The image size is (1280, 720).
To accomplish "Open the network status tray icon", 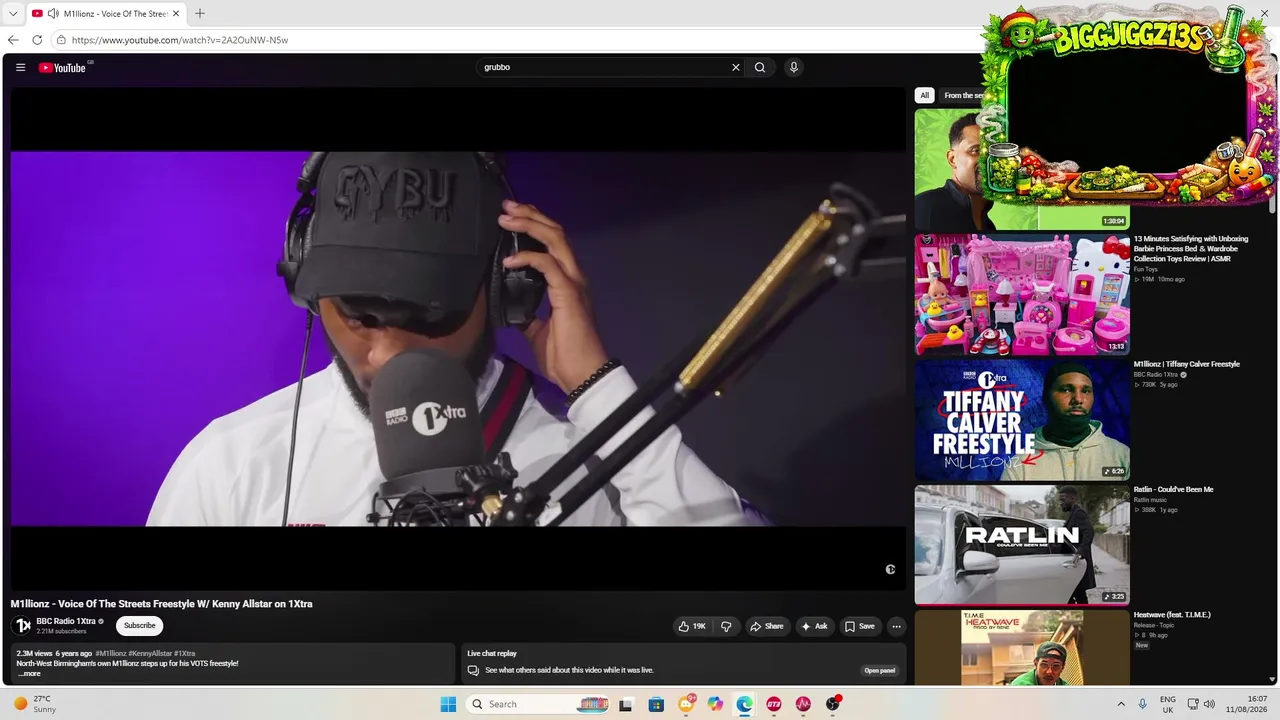I will [x=1192, y=704].
